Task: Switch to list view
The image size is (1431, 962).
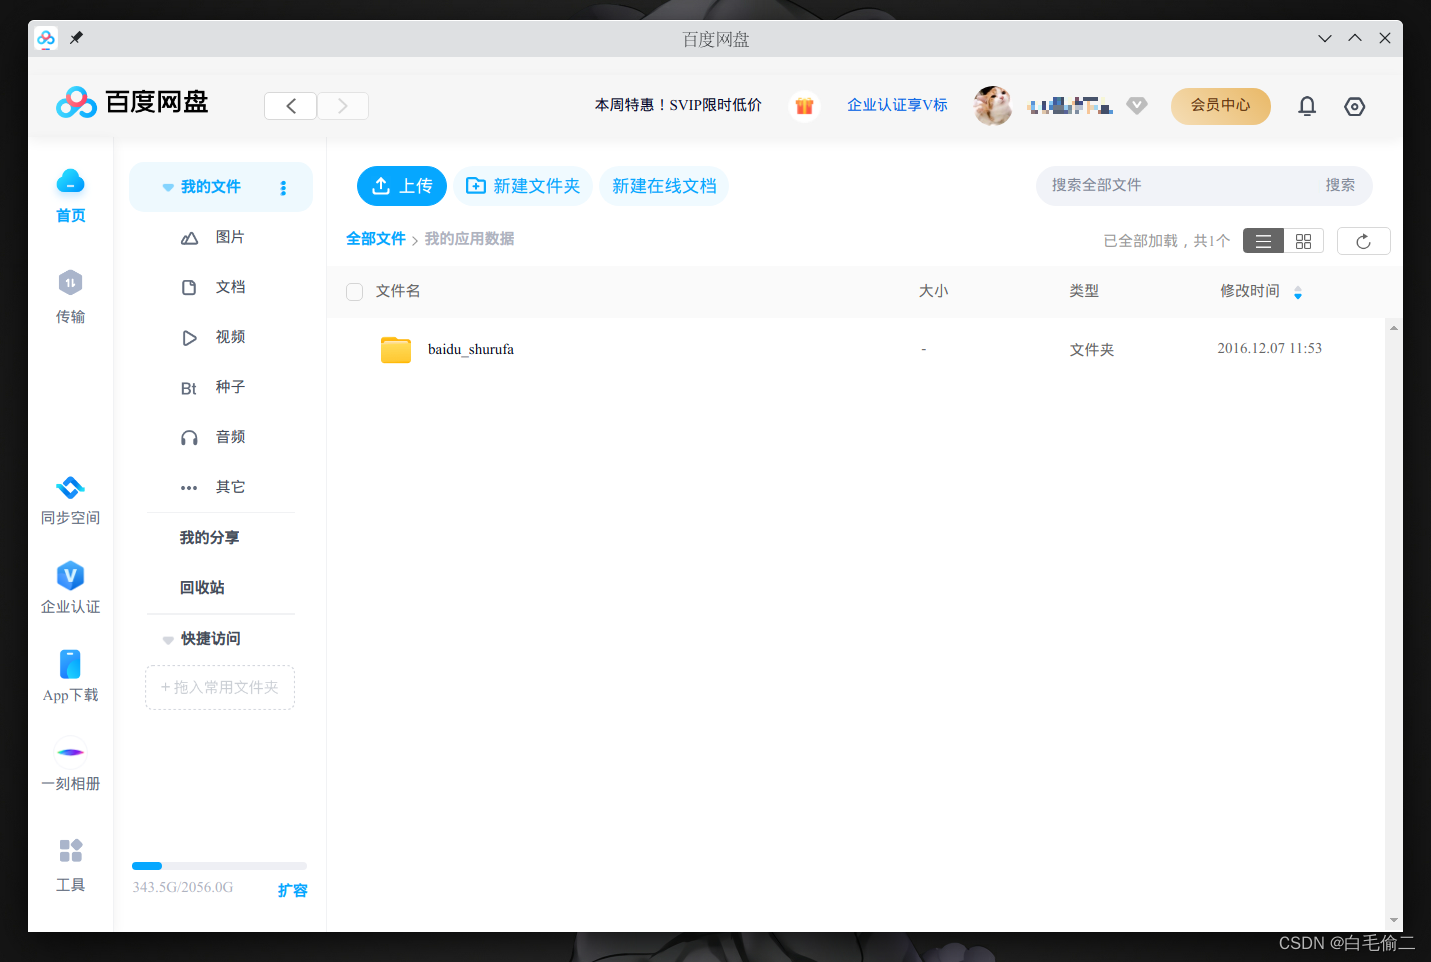Action: [x=1263, y=241]
